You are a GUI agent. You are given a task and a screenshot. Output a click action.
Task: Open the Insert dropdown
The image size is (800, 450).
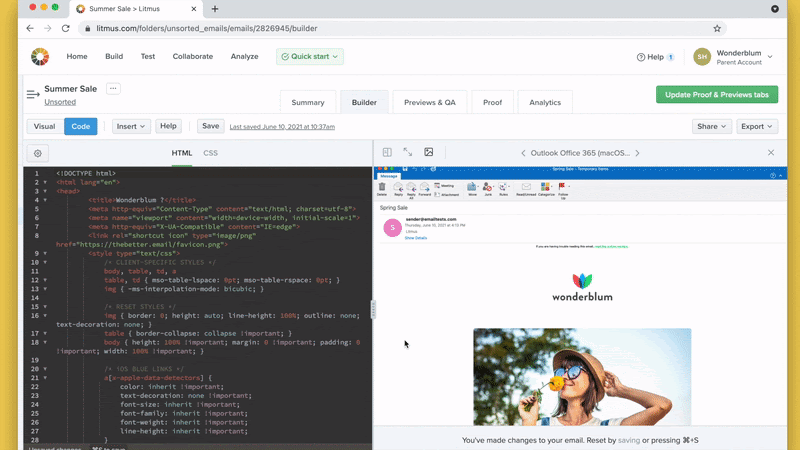131,127
